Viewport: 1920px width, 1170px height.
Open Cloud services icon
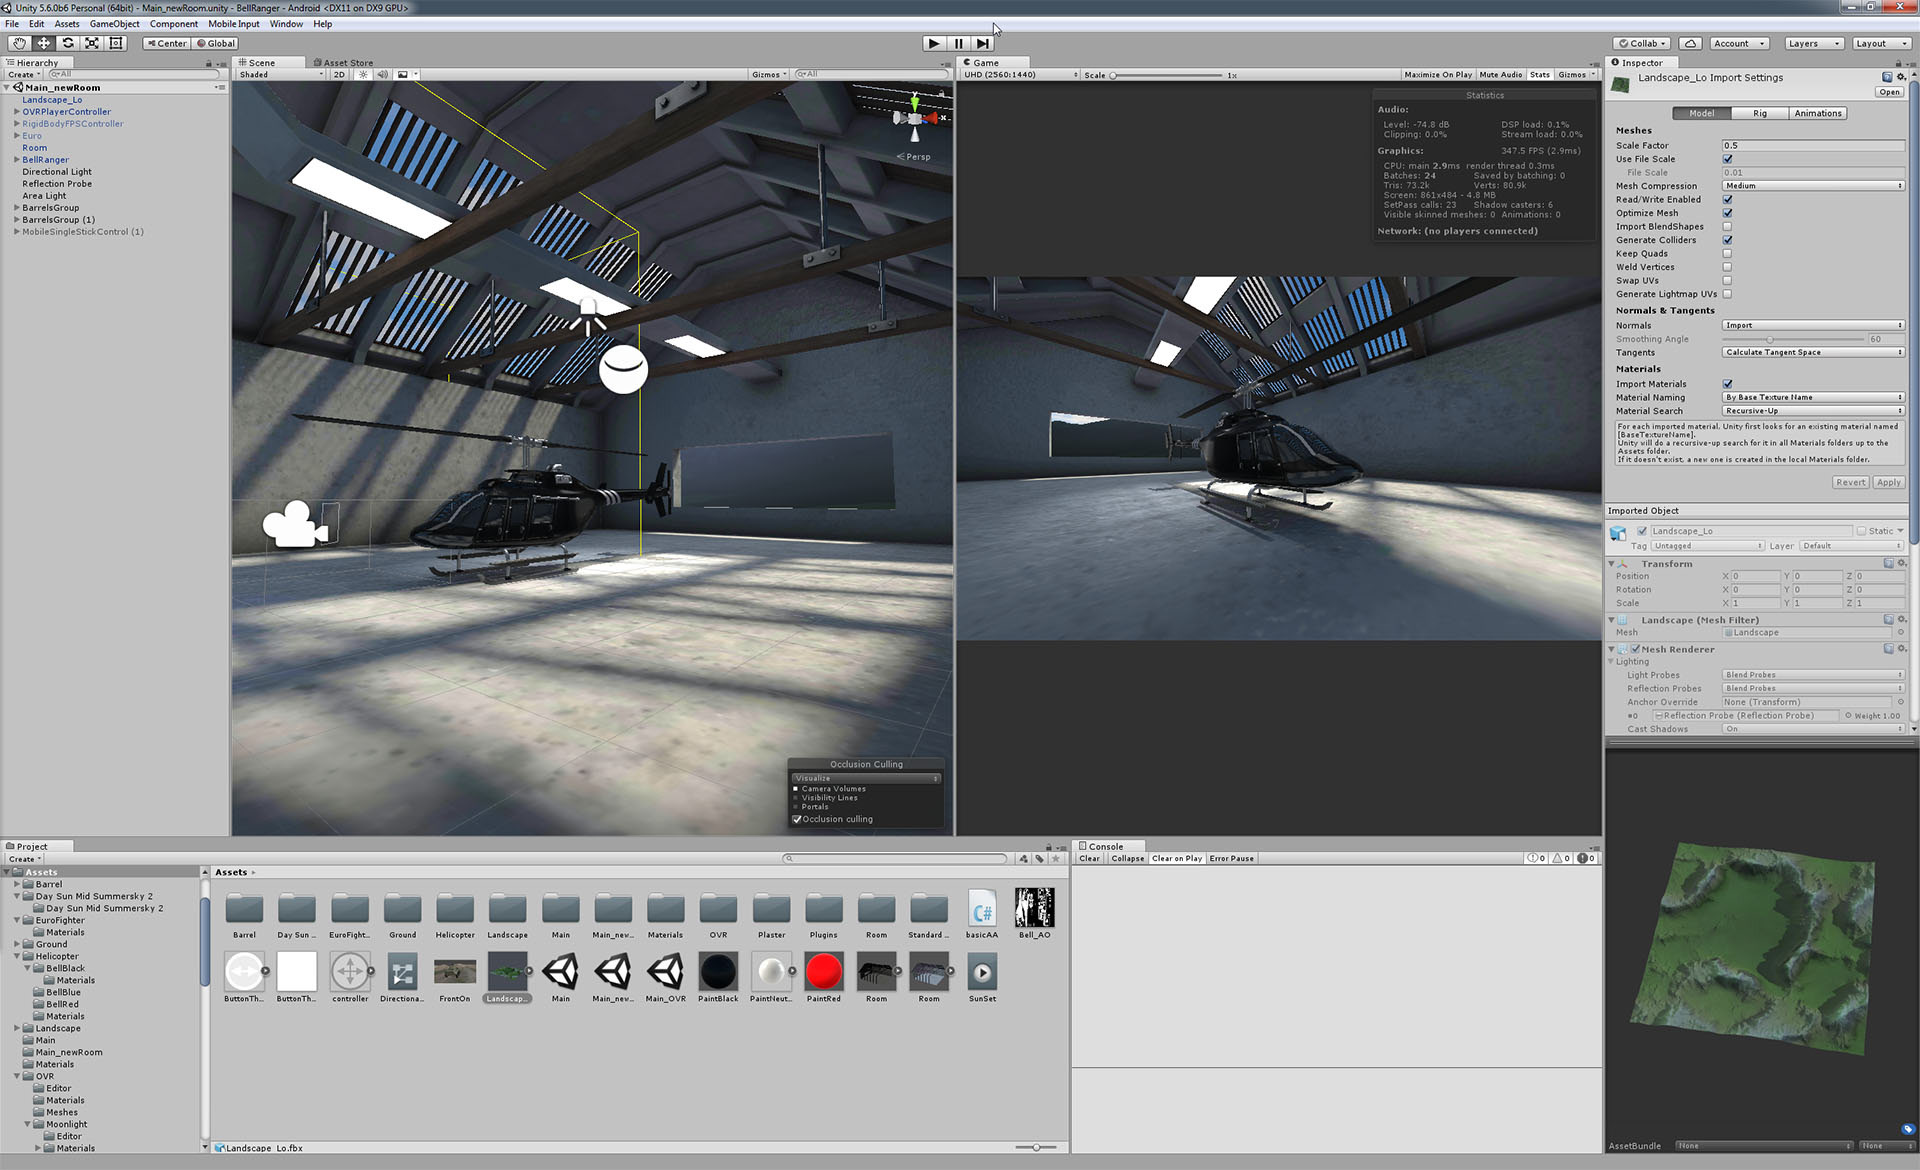tap(1690, 43)
